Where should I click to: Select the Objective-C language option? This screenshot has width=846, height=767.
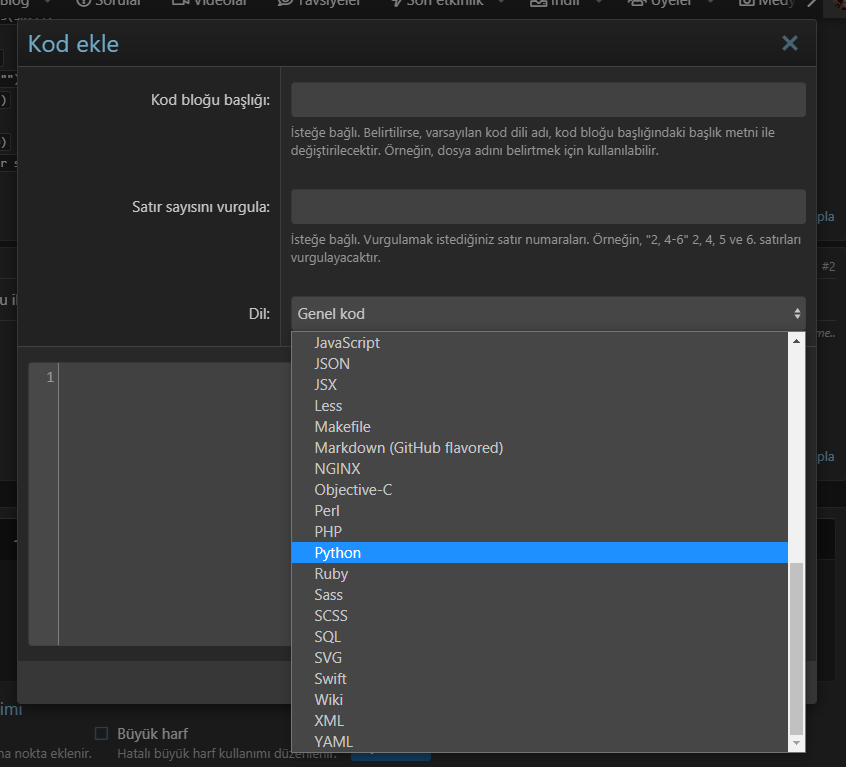353,490
